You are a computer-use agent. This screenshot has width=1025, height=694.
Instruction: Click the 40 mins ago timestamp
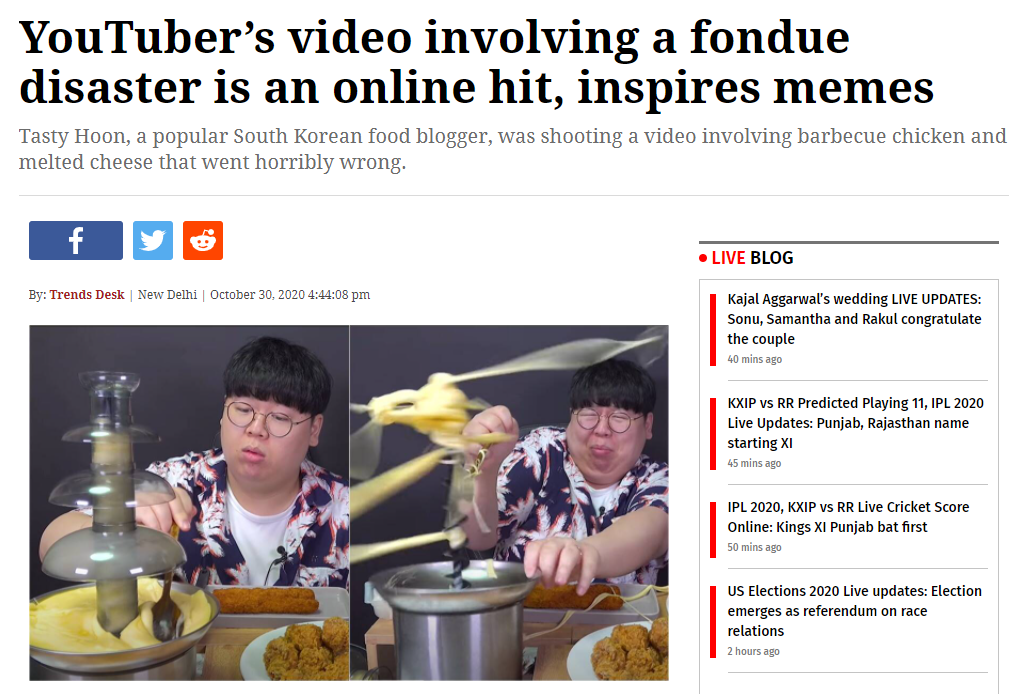[754, 359]
